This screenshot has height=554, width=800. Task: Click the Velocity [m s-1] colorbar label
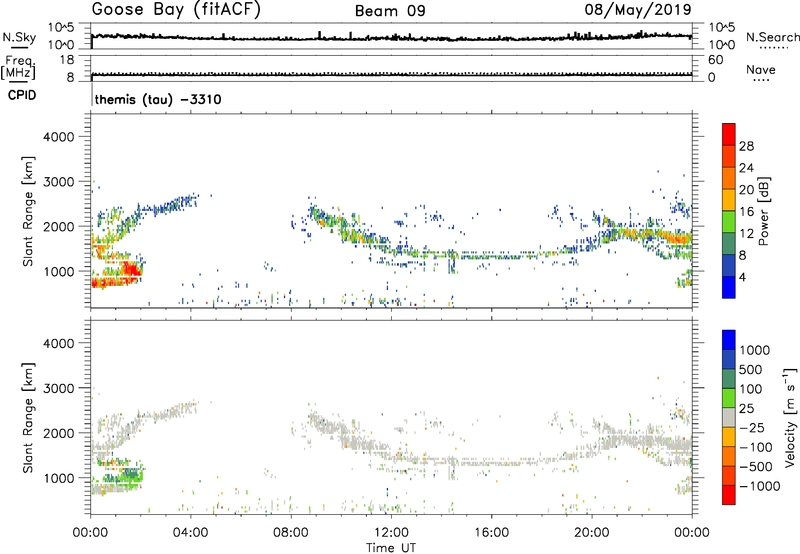click(x=790, y=417)
